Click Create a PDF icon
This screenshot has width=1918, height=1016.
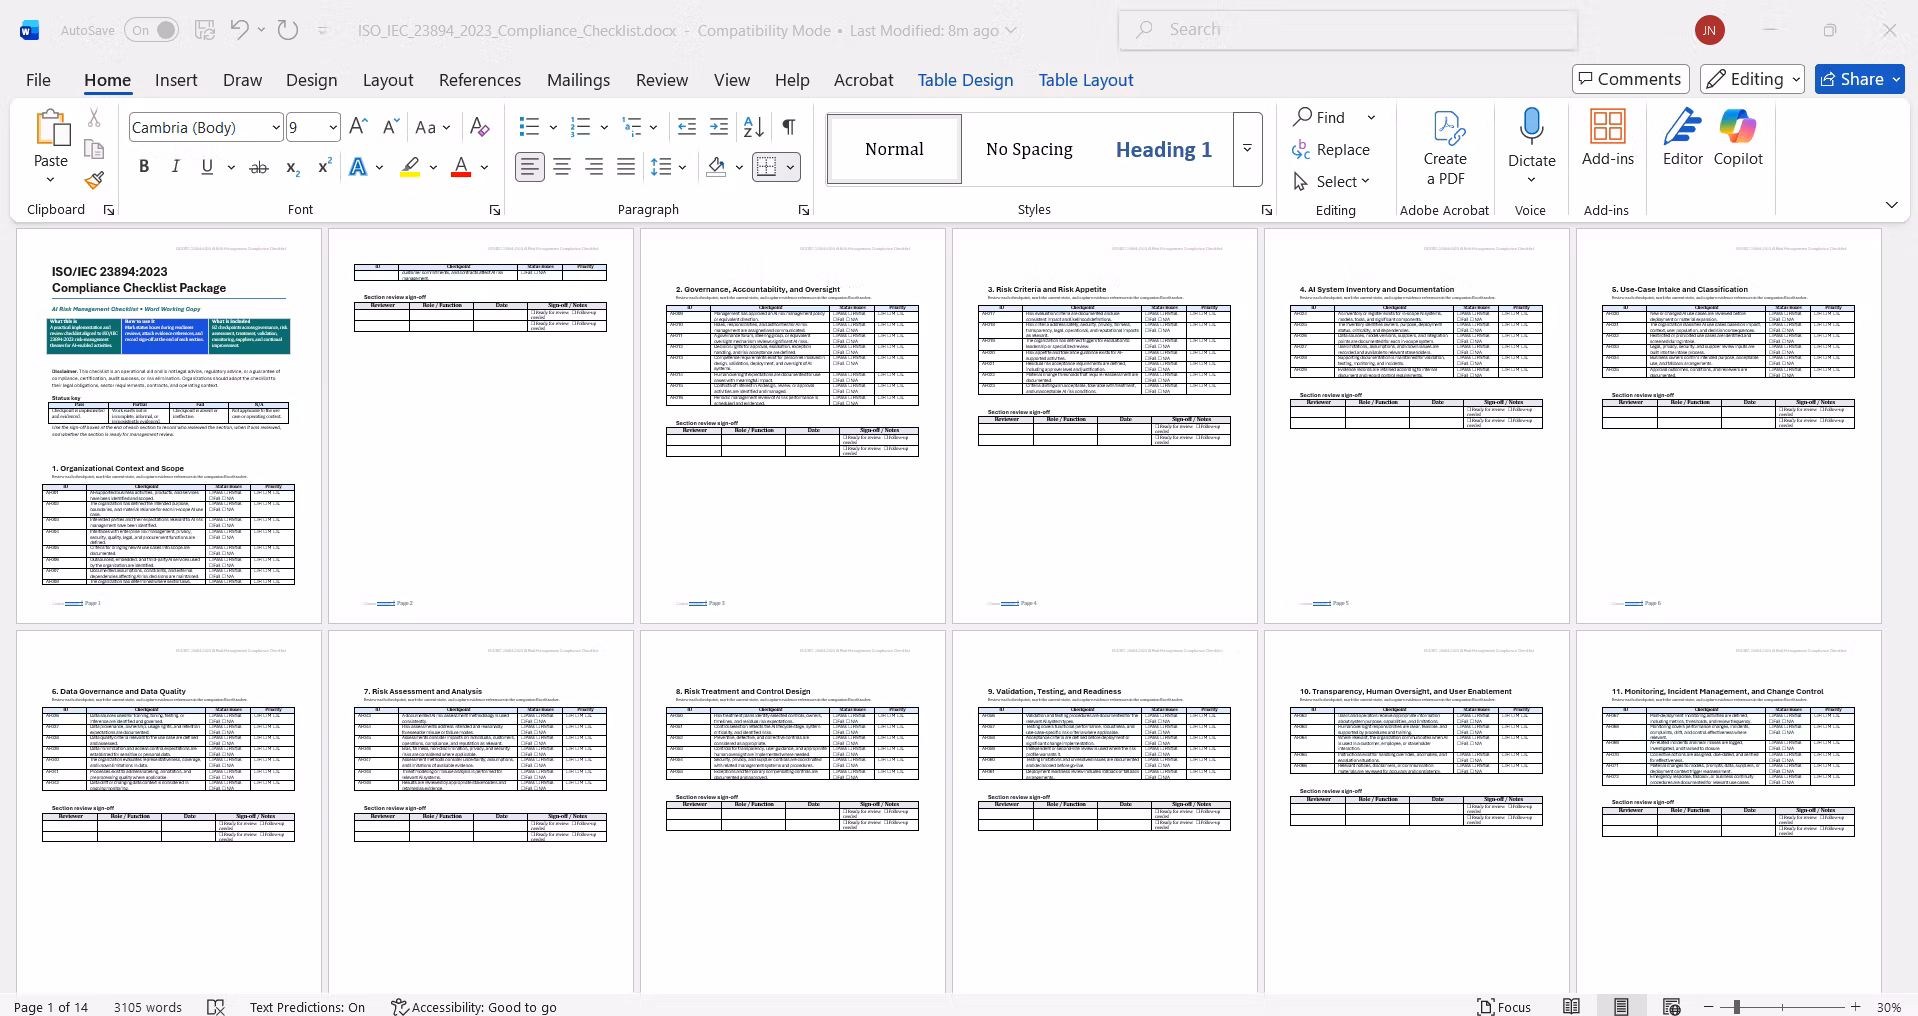(1445, 148)
